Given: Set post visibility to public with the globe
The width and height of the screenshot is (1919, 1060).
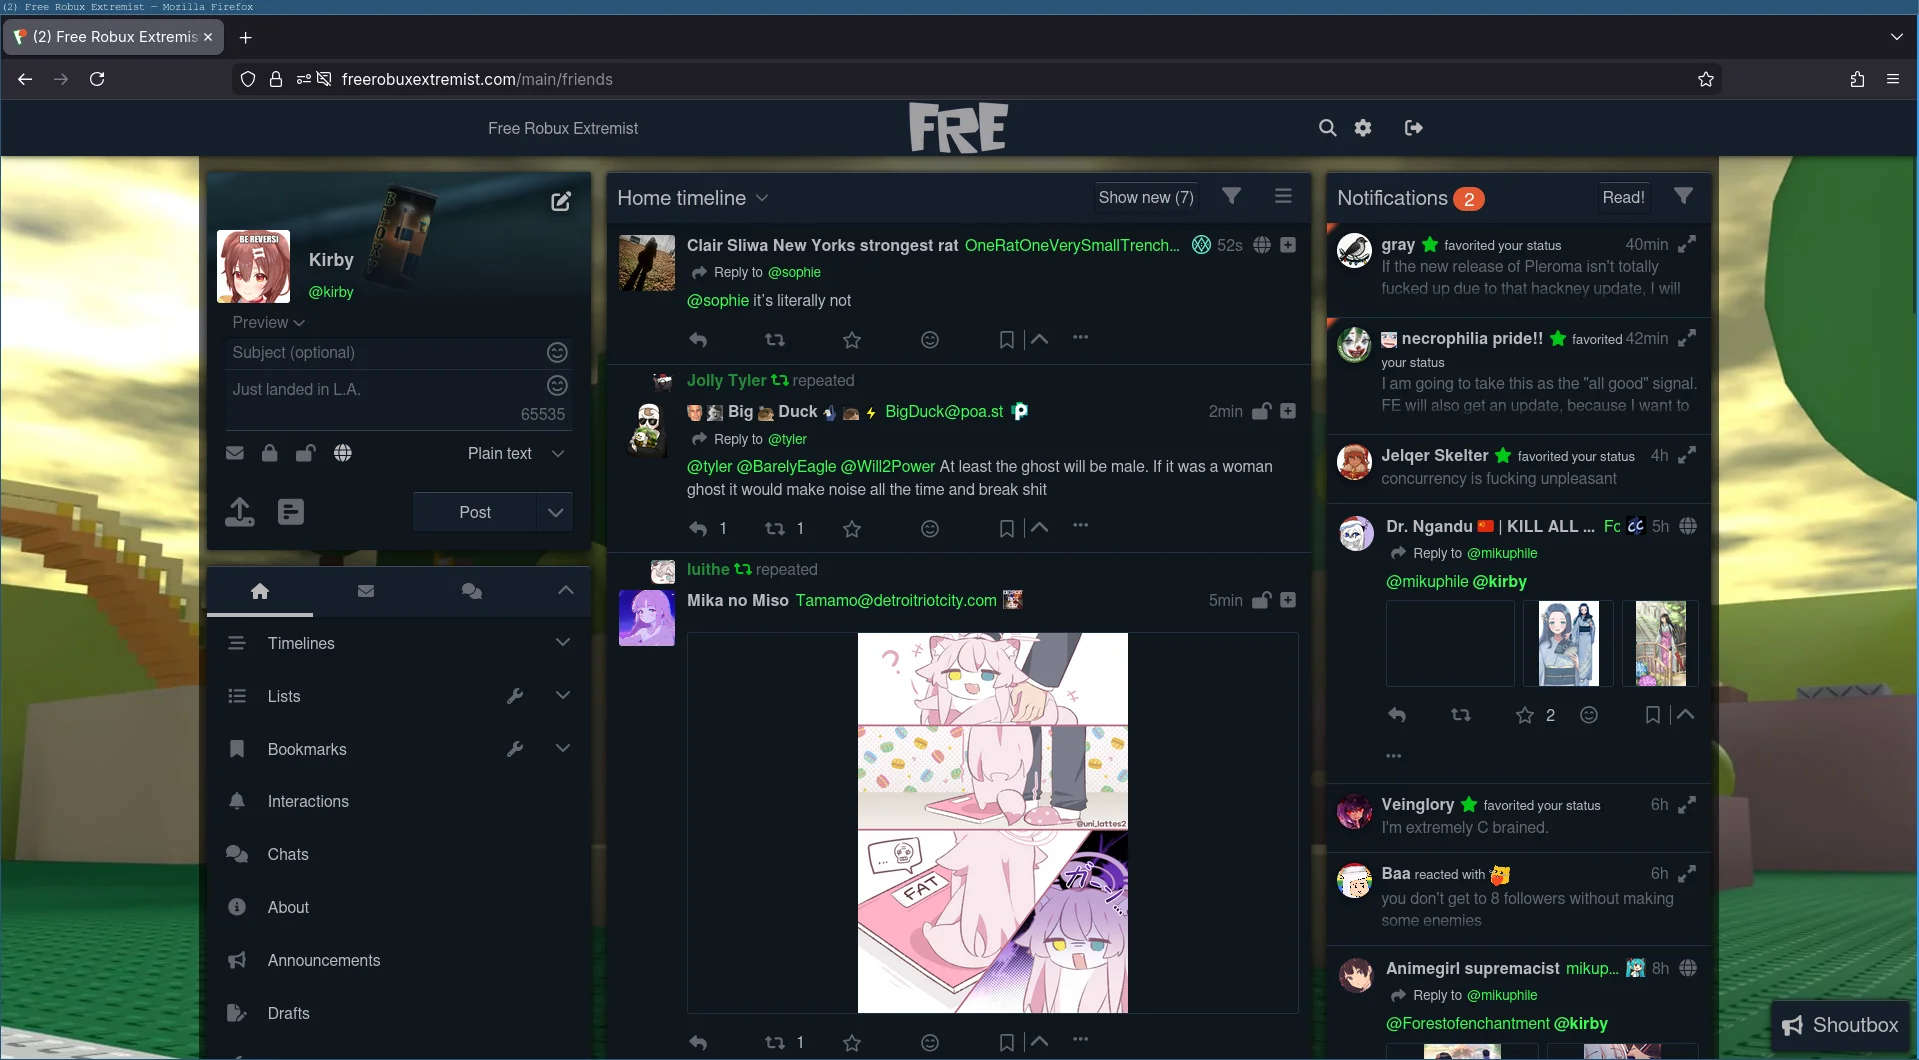Looking at the screenshot, I should 343,453.
